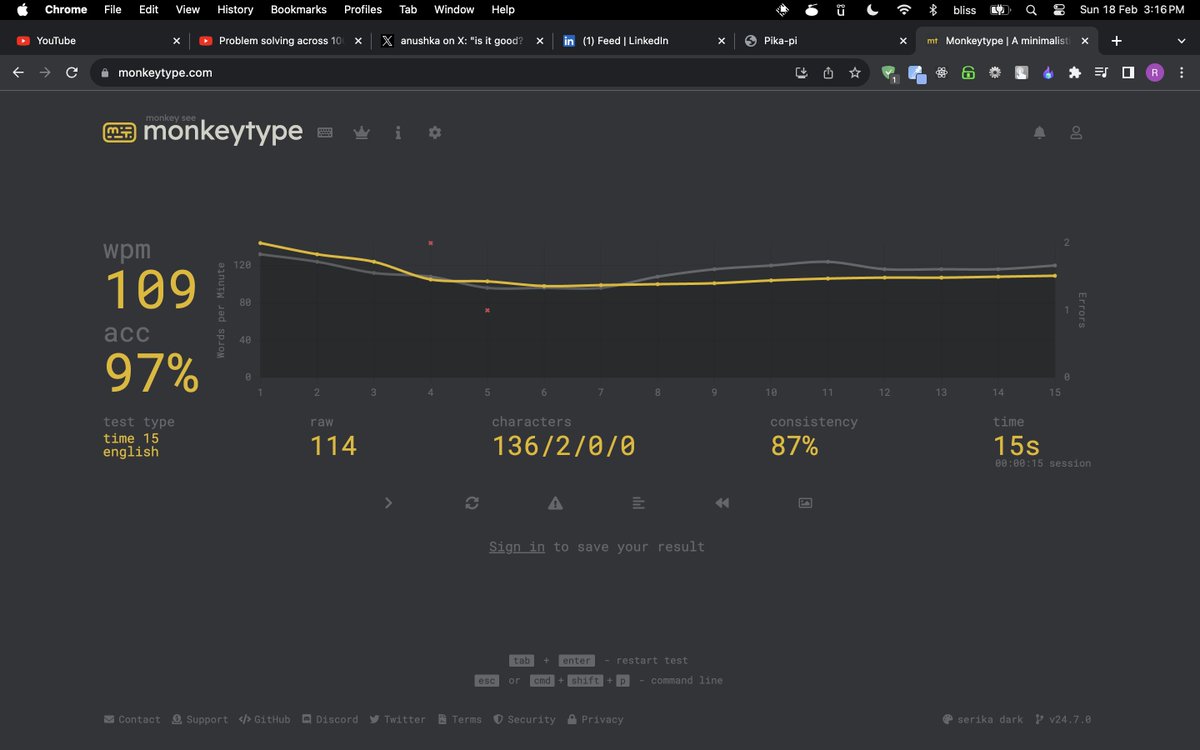The width and height of the screenshot is (1200, 750).
Task: Click the v24.7.0 version label
Action: tap(1063, 719)
